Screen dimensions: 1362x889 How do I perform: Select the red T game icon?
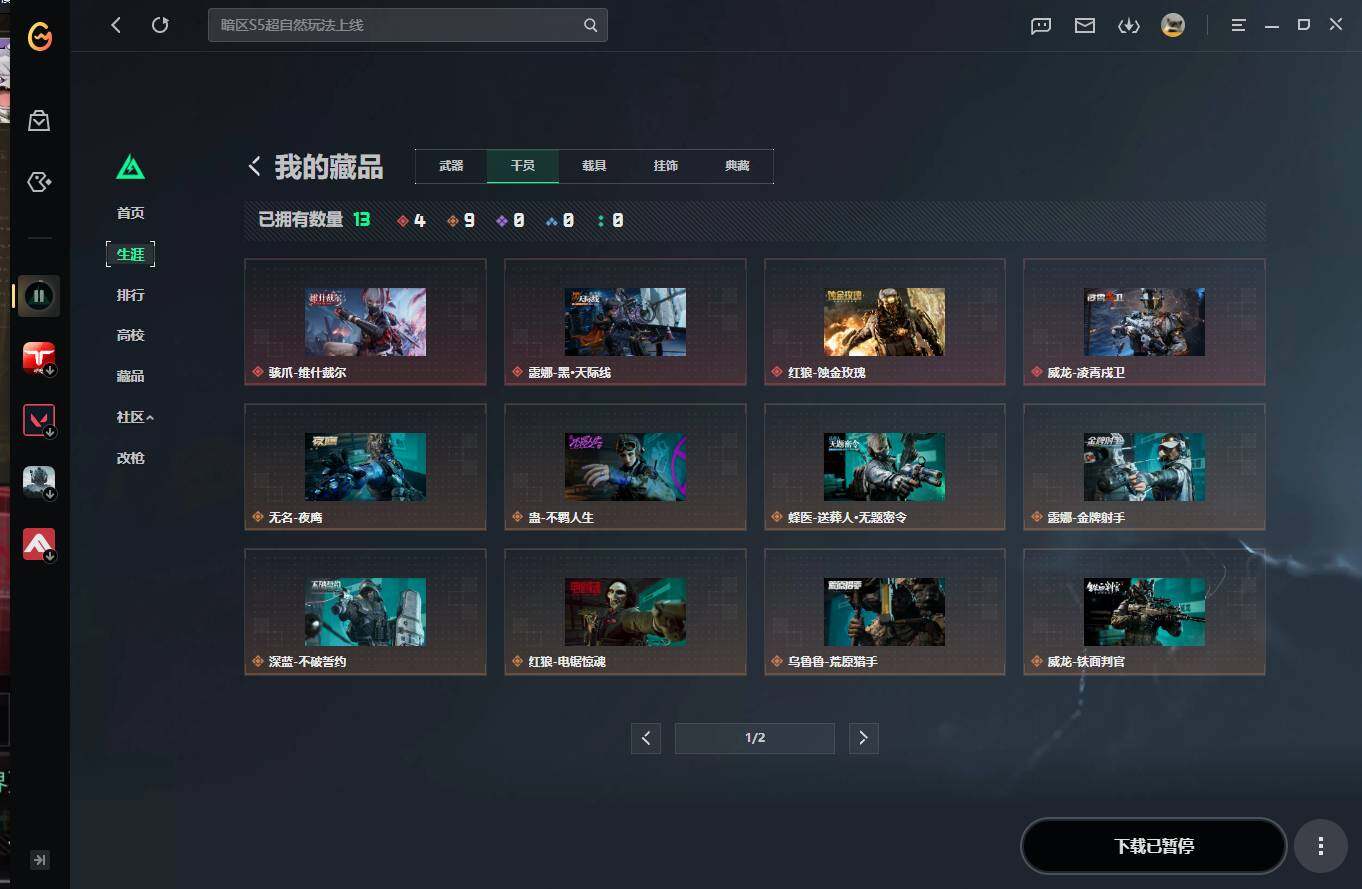pos(39,358)
